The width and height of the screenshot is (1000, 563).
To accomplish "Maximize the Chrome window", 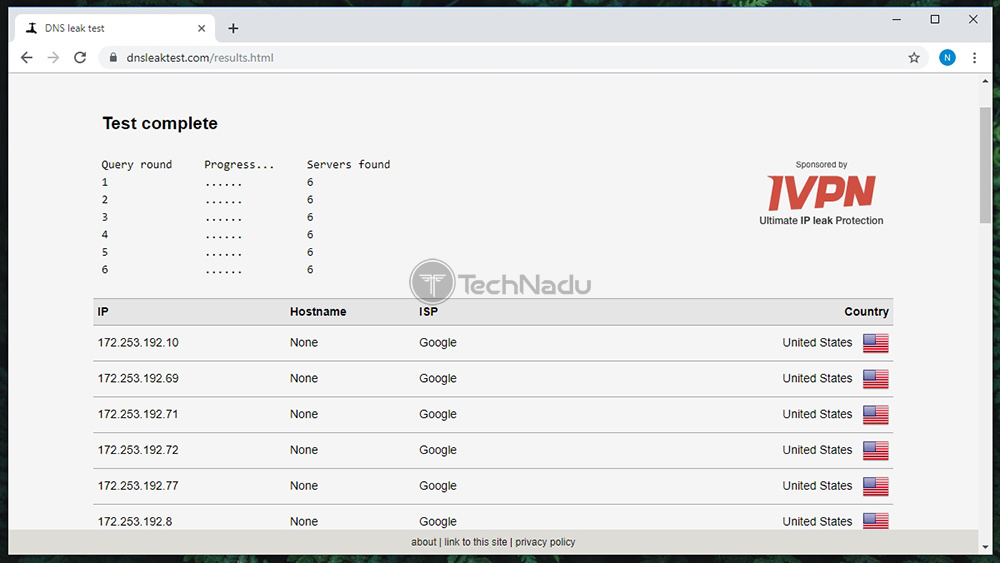I will 935,20.
